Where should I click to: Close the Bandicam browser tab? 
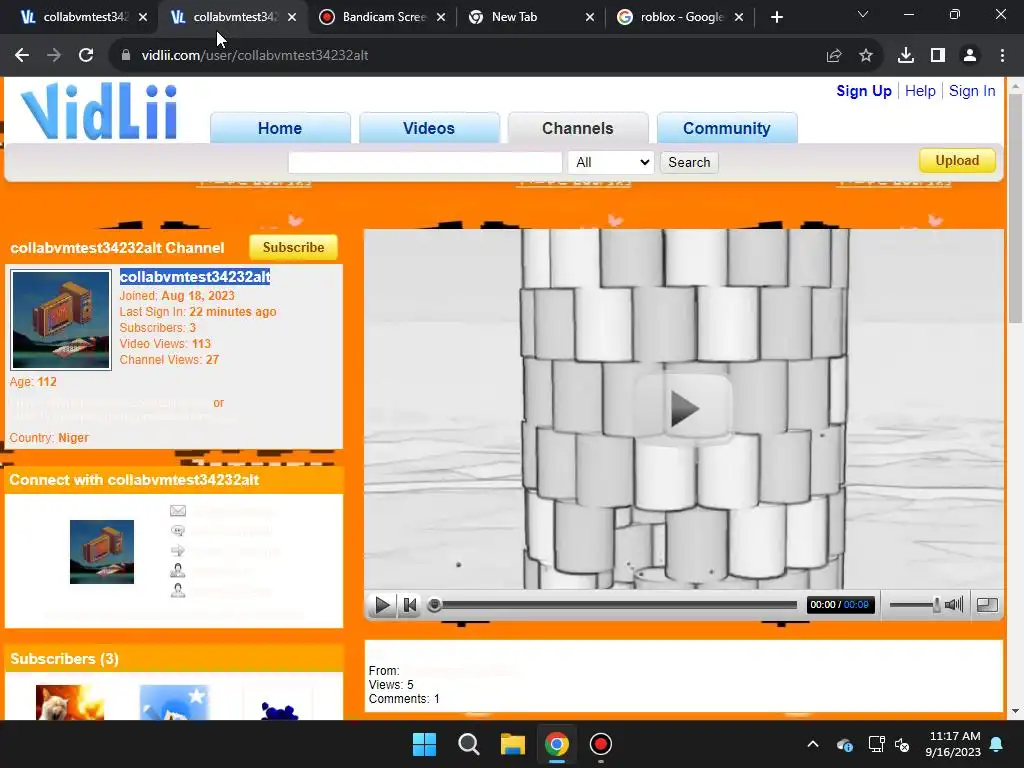[x=441, y=17]
